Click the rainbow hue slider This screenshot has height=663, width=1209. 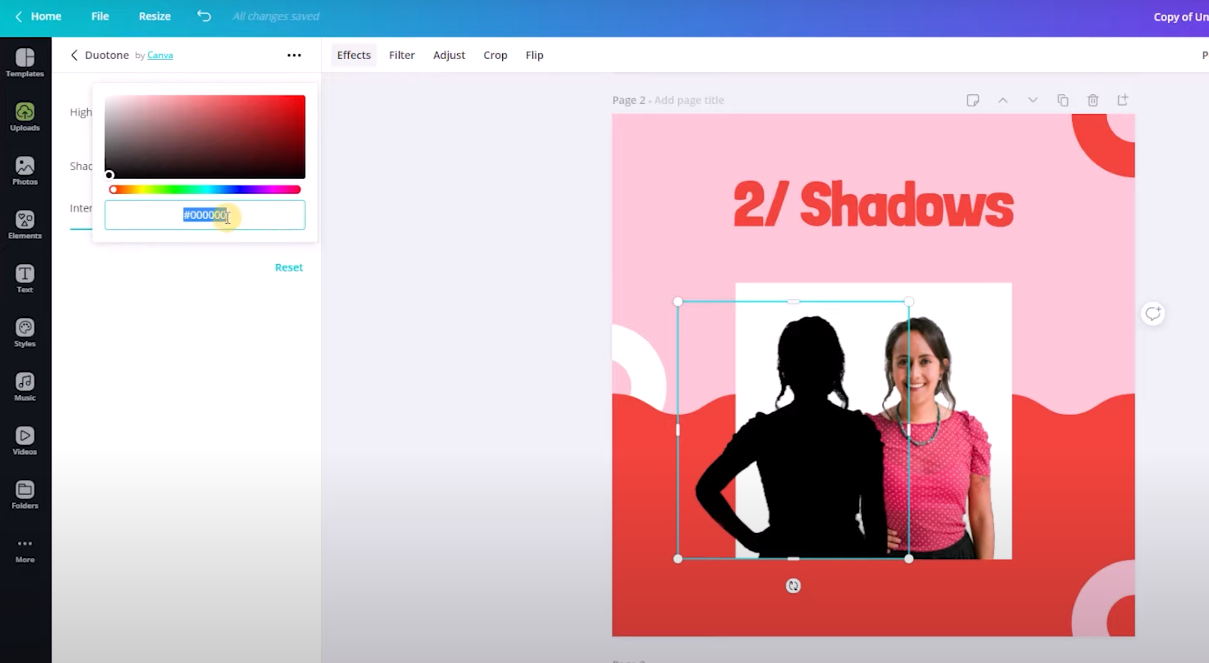[x=205, y=189]
